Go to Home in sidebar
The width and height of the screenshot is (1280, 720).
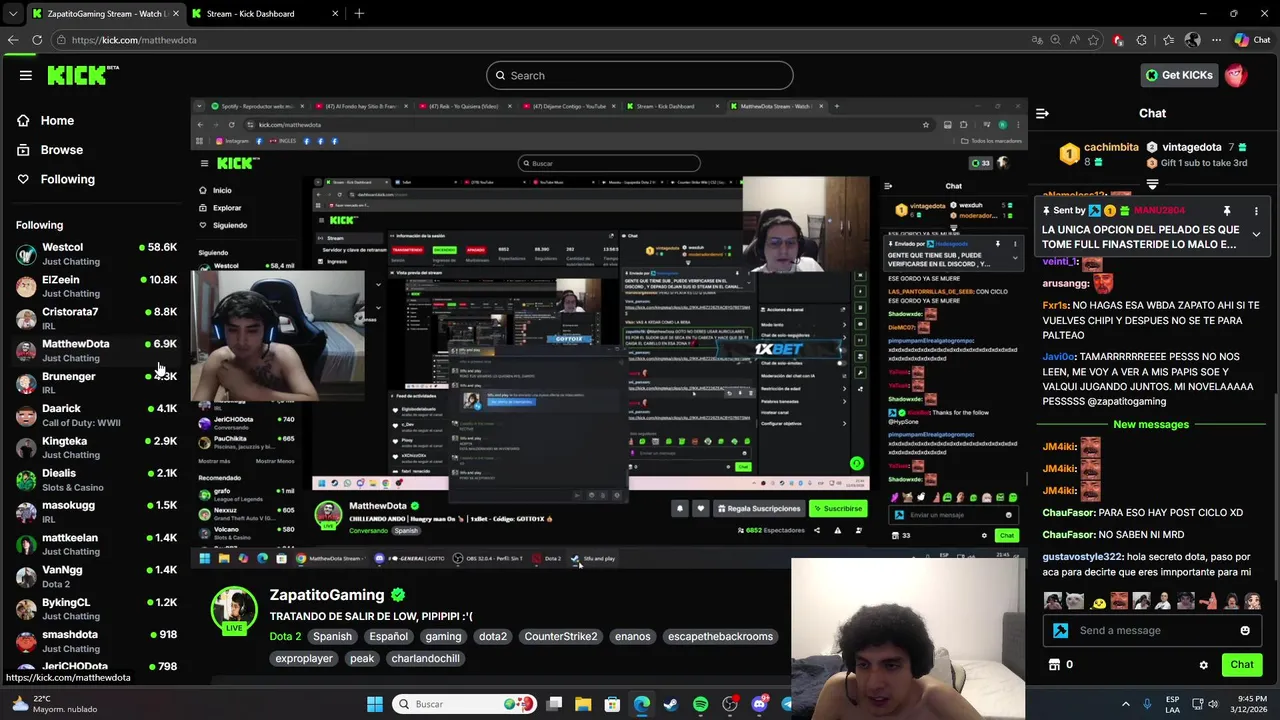(57, 120)
